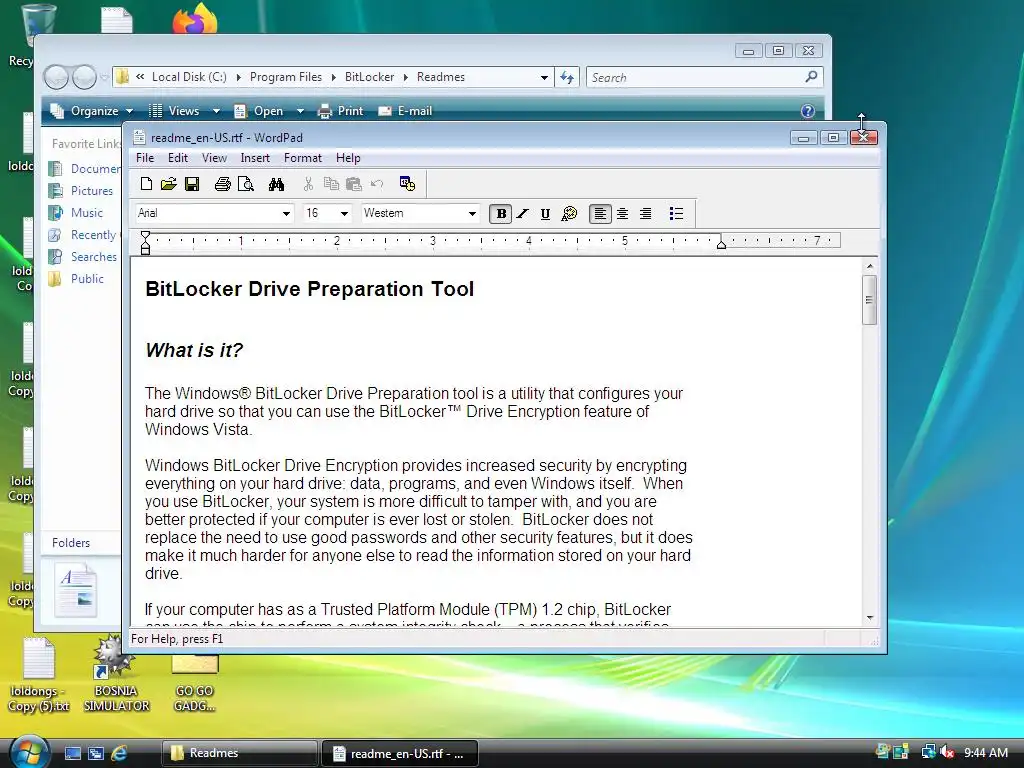Screen dimensions: 1024x768
Task: Click Internet Explorer quick launch icon
Action: coord(119,753)
